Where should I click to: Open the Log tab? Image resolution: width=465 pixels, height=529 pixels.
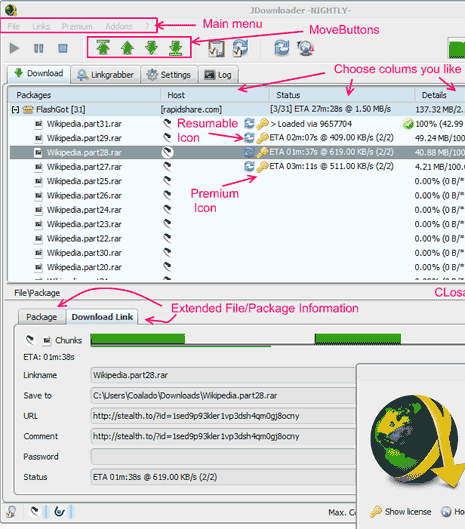(x=218, y=75)
